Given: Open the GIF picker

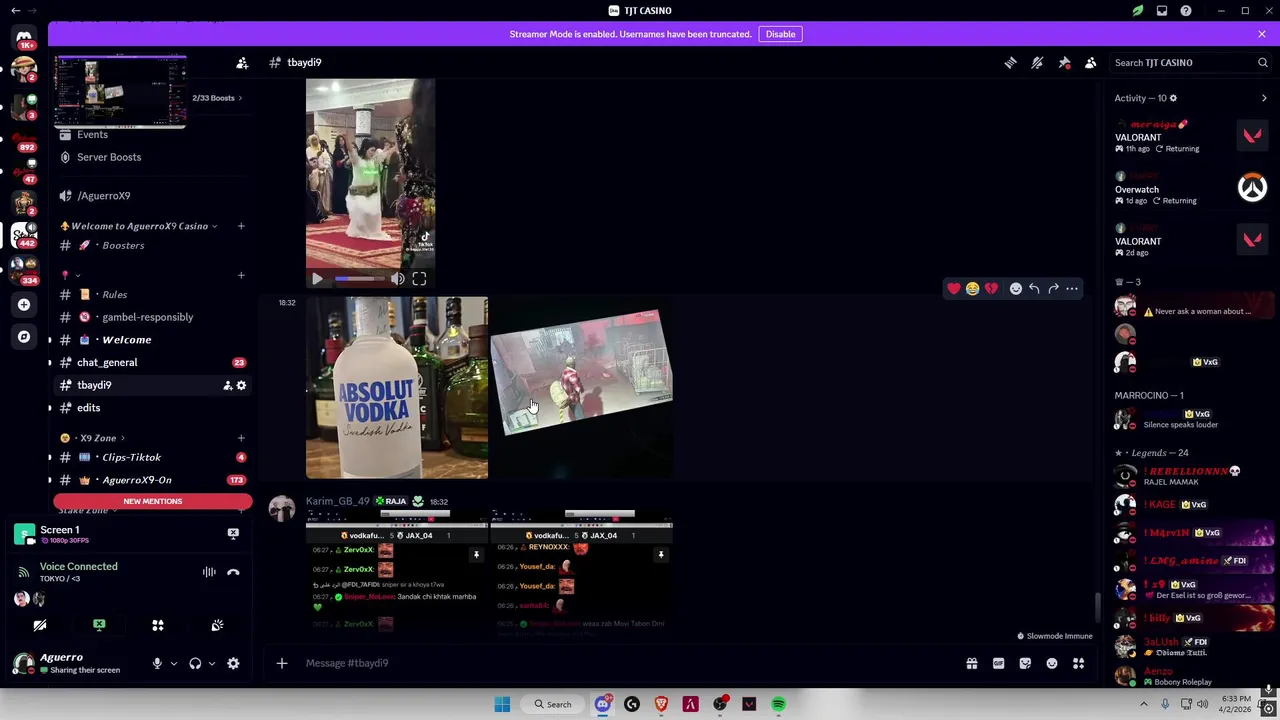Looking at the screenshot, I should [998, 663].
